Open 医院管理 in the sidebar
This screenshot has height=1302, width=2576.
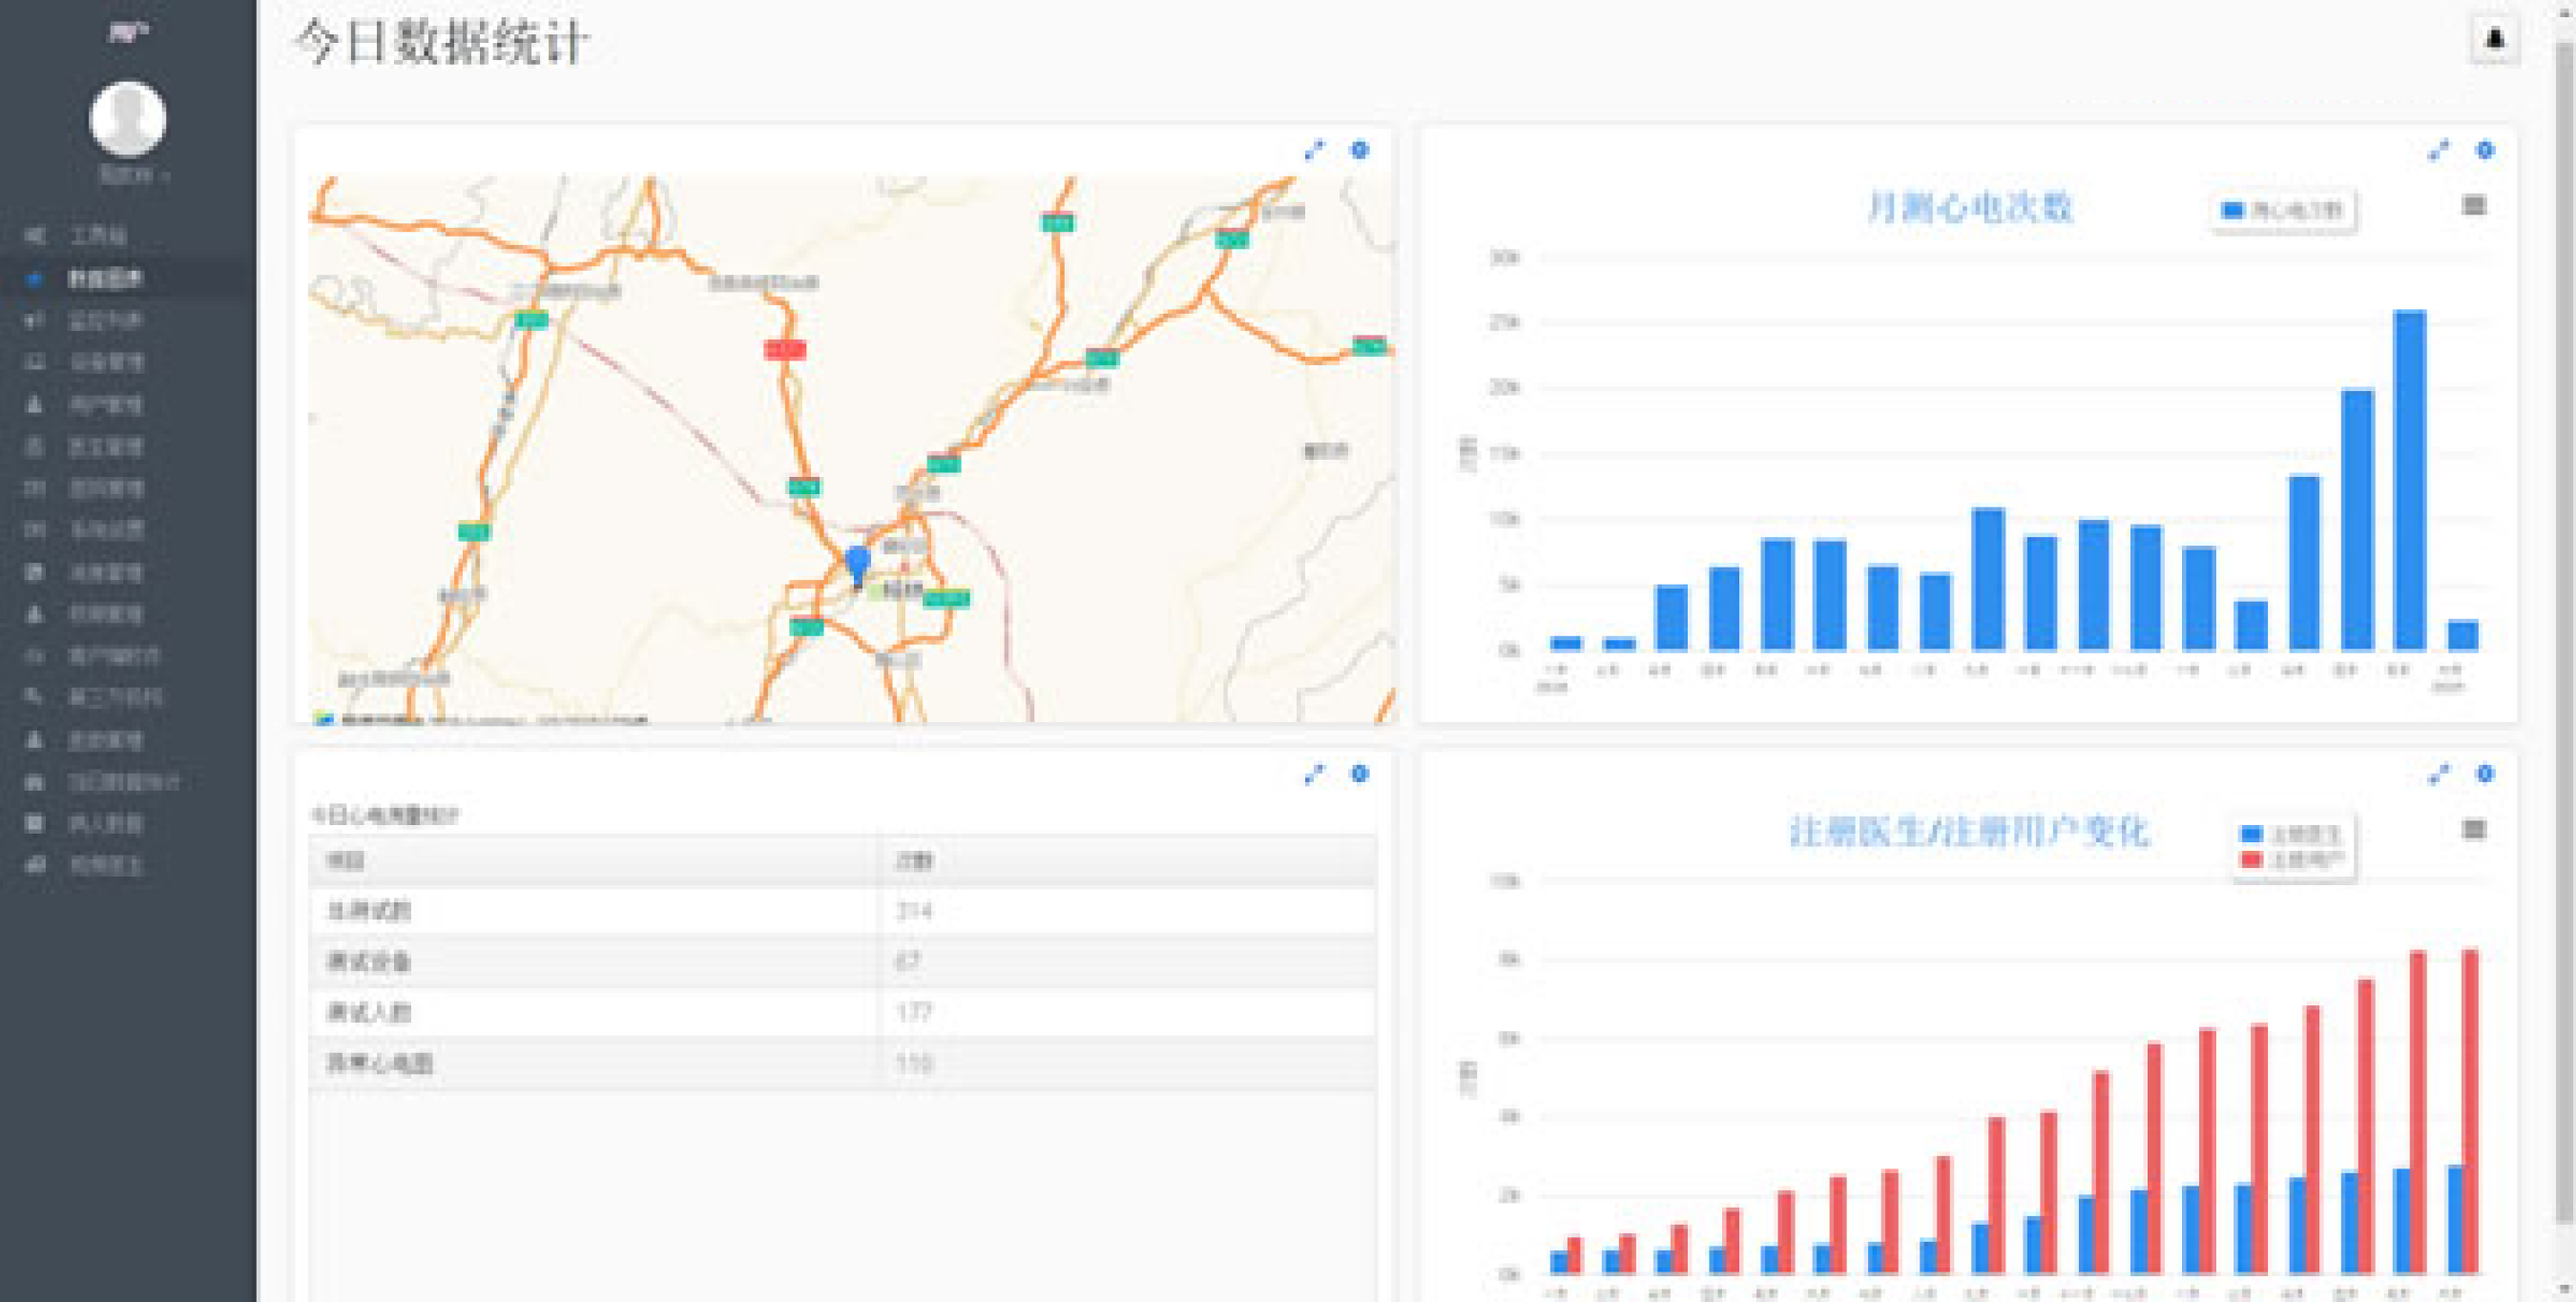tap(128, 488)
